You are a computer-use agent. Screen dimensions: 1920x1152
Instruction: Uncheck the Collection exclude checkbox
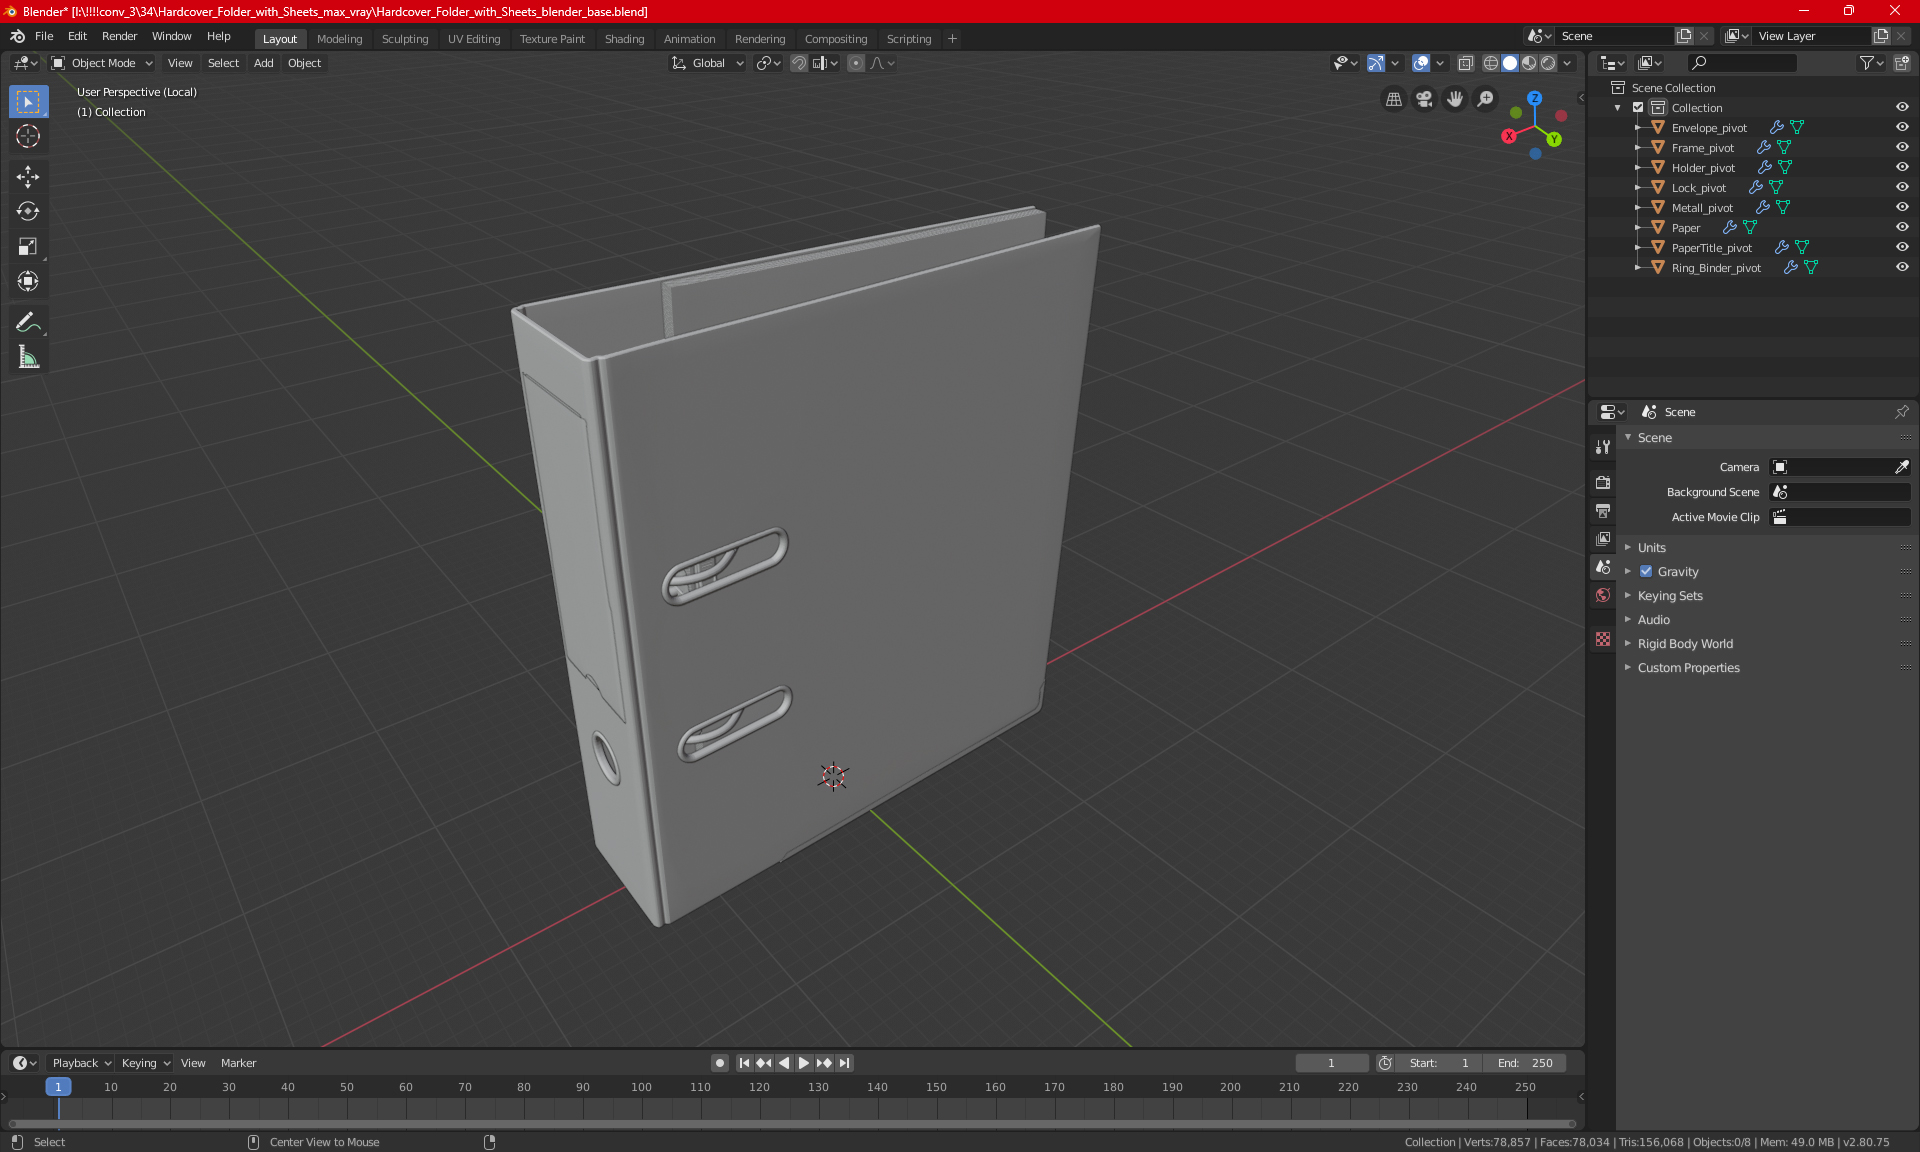1638,108
